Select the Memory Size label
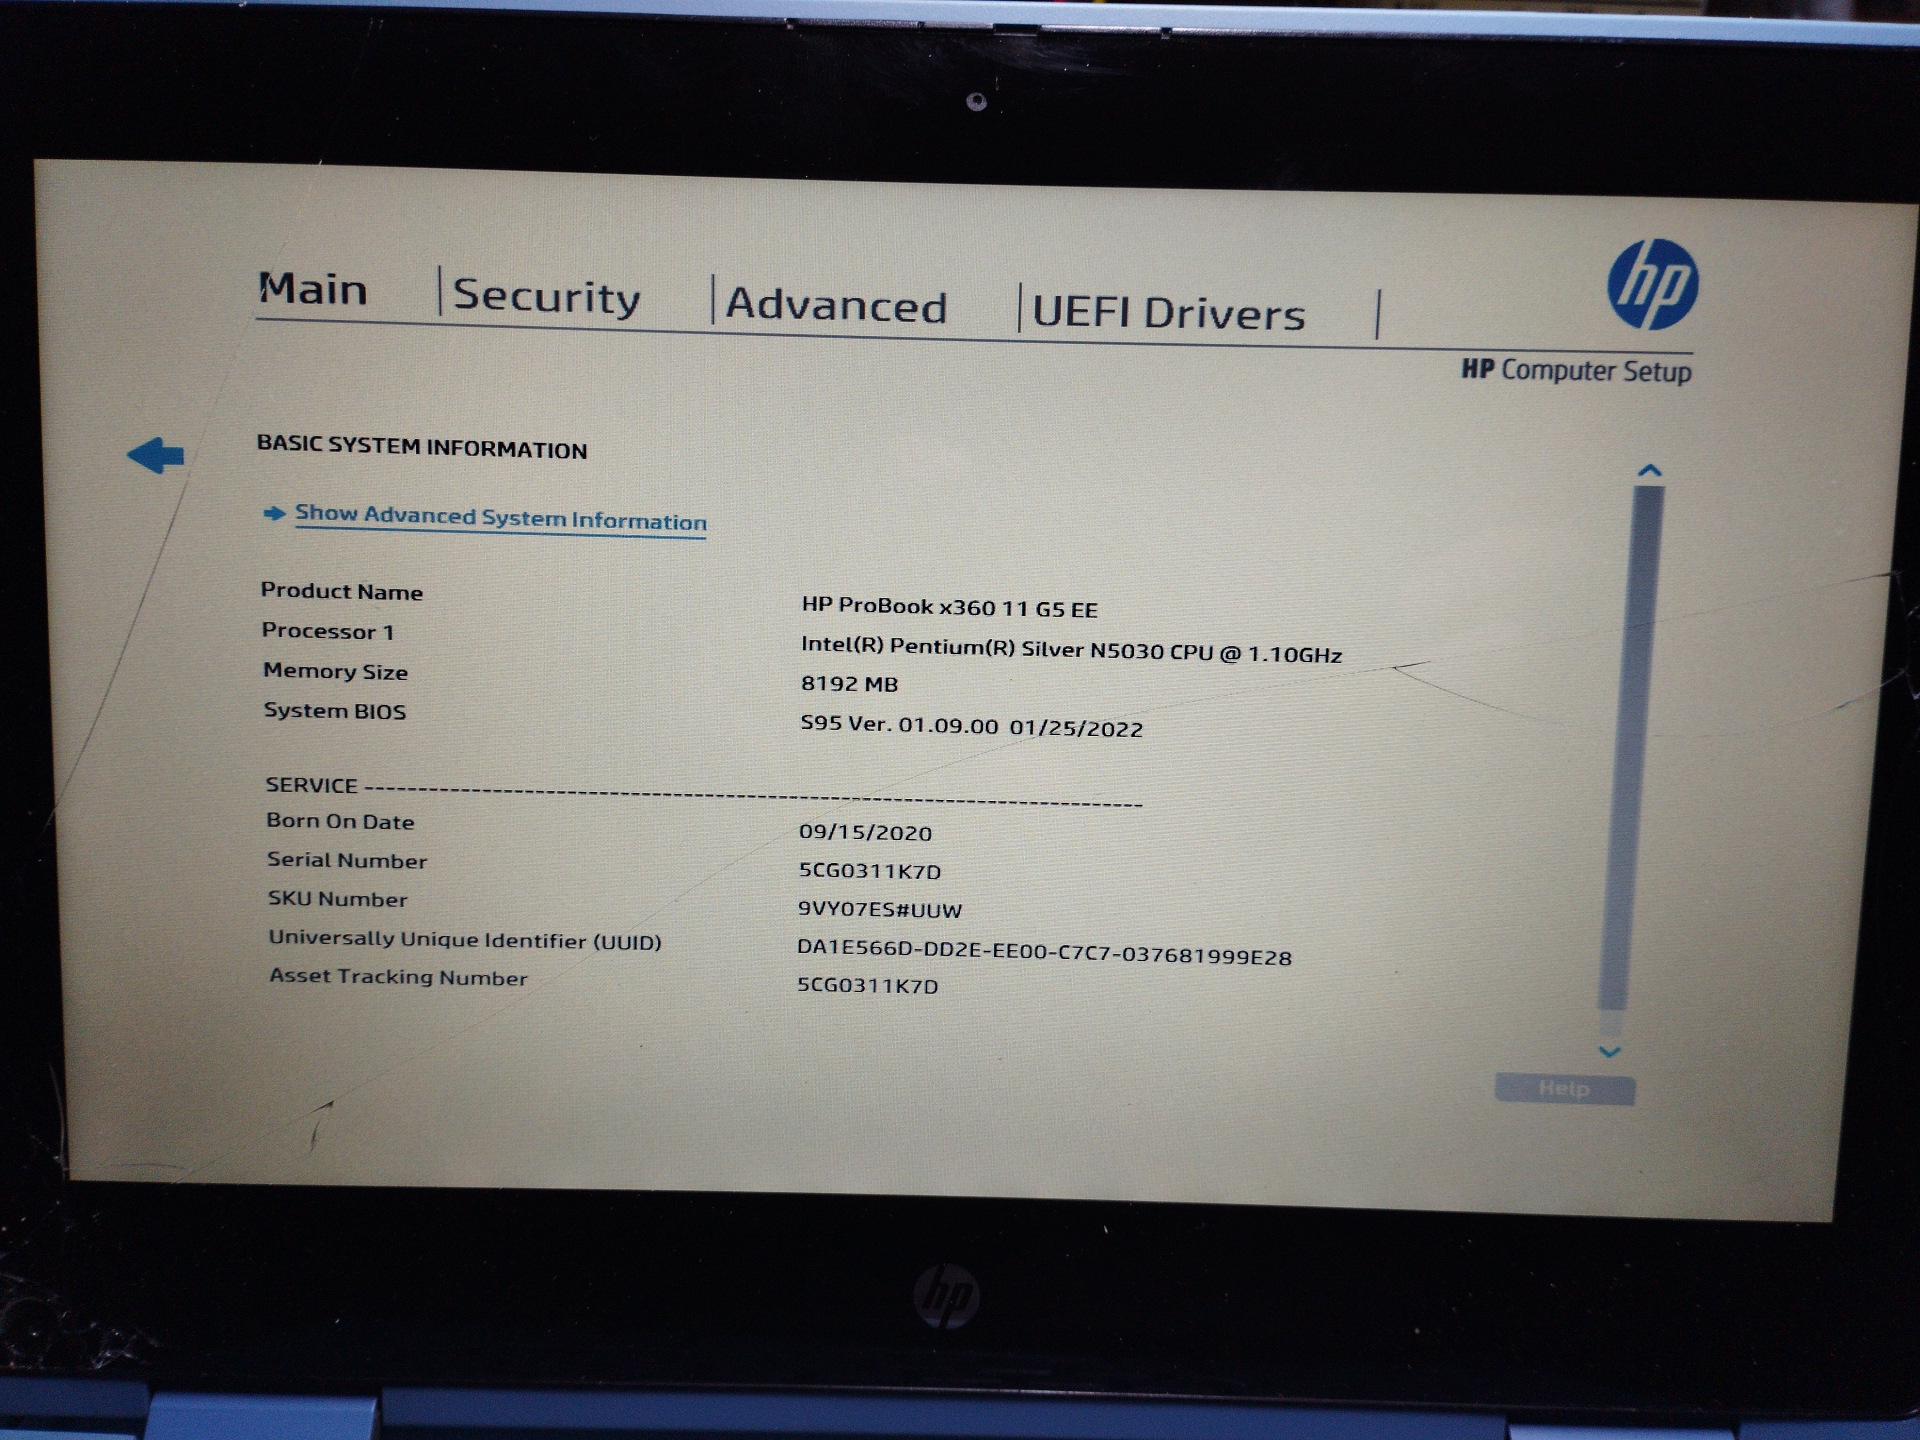The image size is (1920, 1440). point(335,671)
